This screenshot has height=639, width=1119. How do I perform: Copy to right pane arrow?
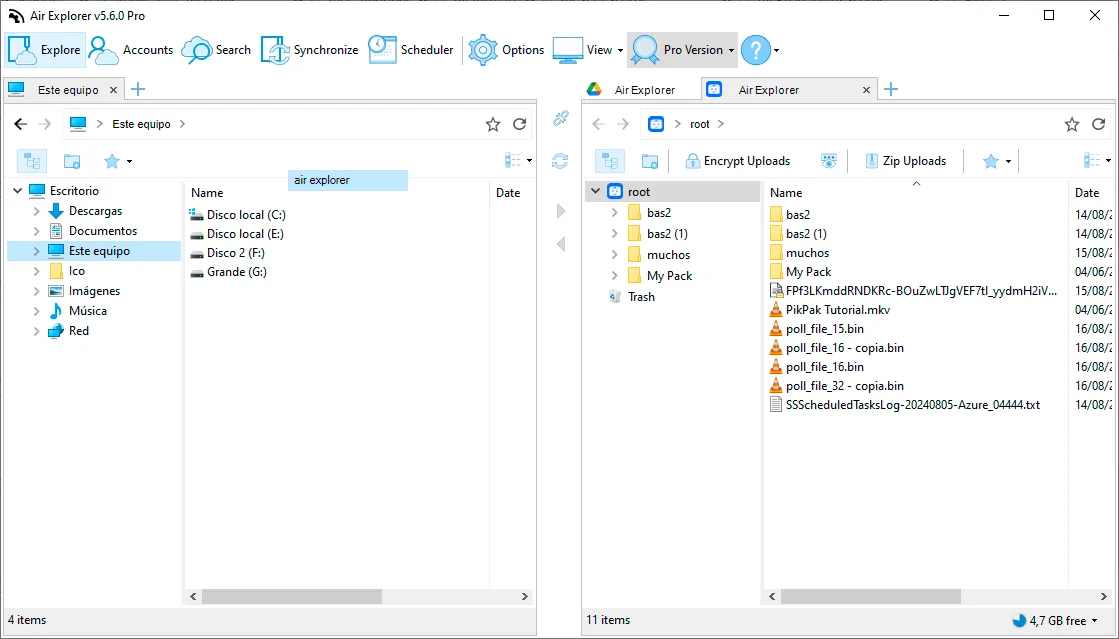tap(561, 211)
